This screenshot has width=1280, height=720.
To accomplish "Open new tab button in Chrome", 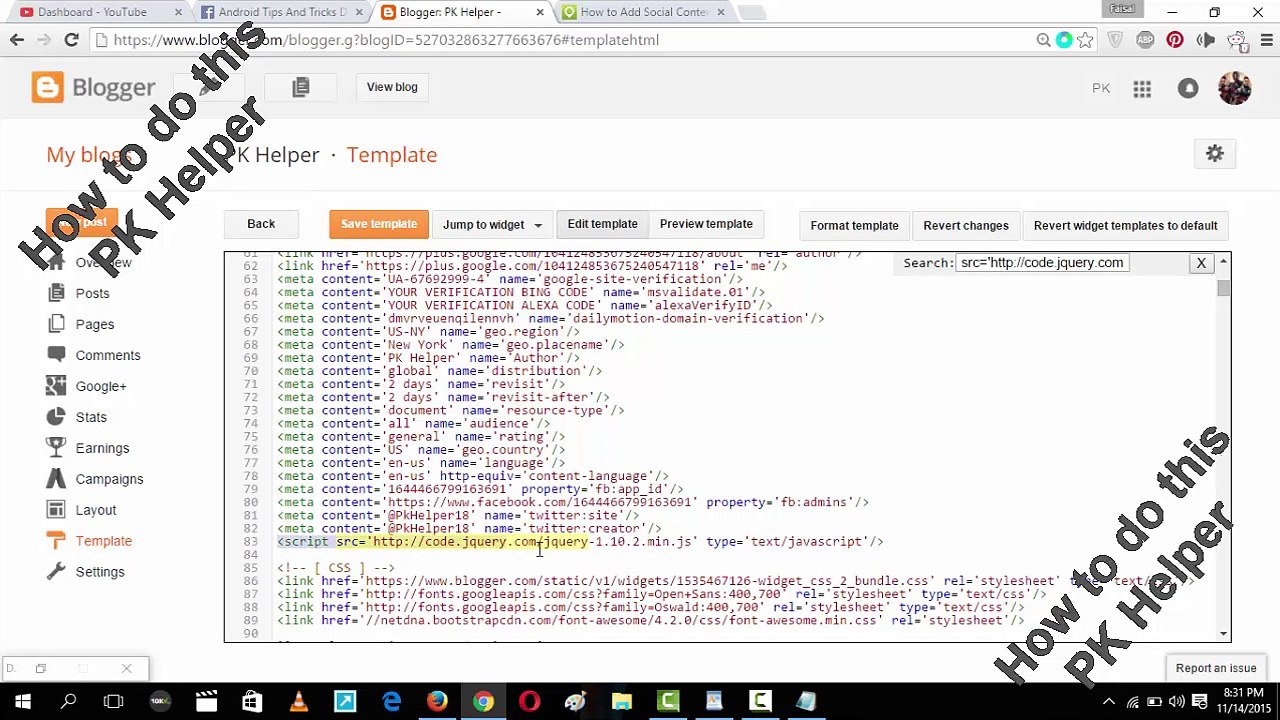I will pos(752,12).
